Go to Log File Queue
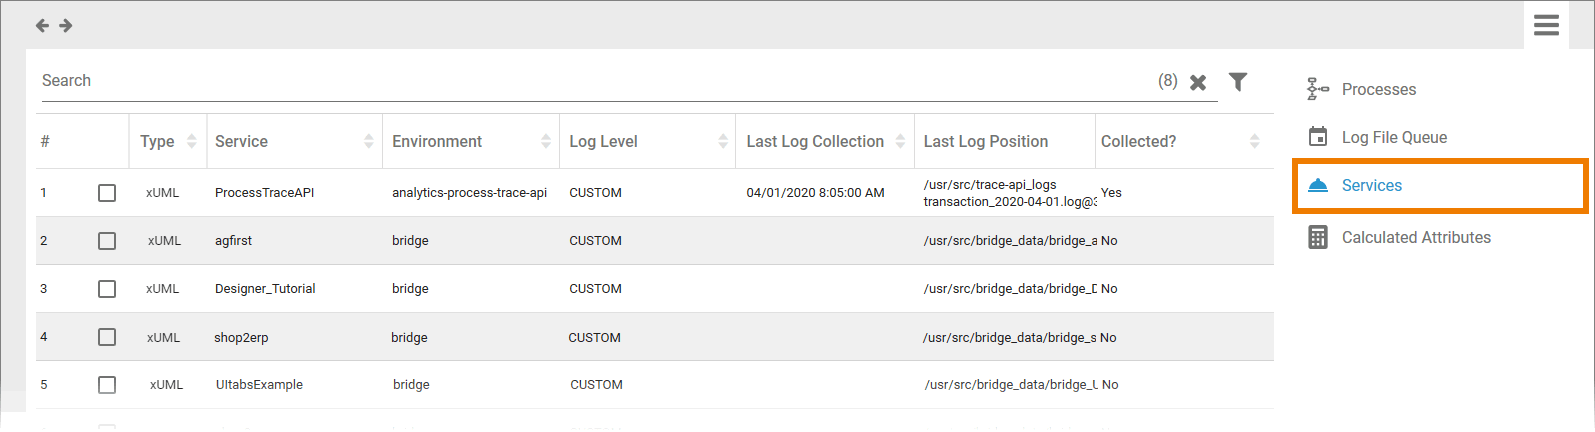 tap(1394, 137)
